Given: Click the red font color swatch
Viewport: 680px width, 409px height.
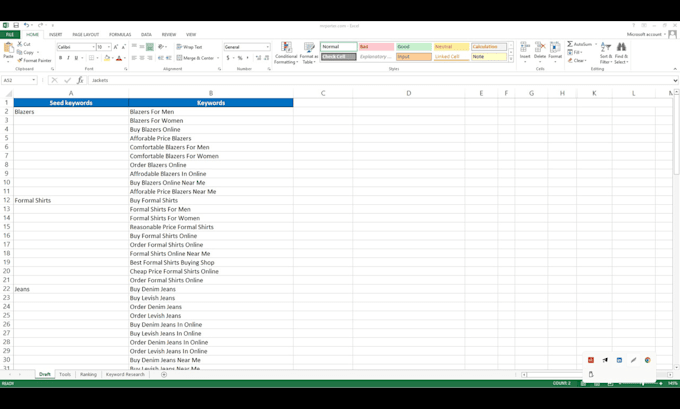Looking at the screenshot, I should coord(119,58).
